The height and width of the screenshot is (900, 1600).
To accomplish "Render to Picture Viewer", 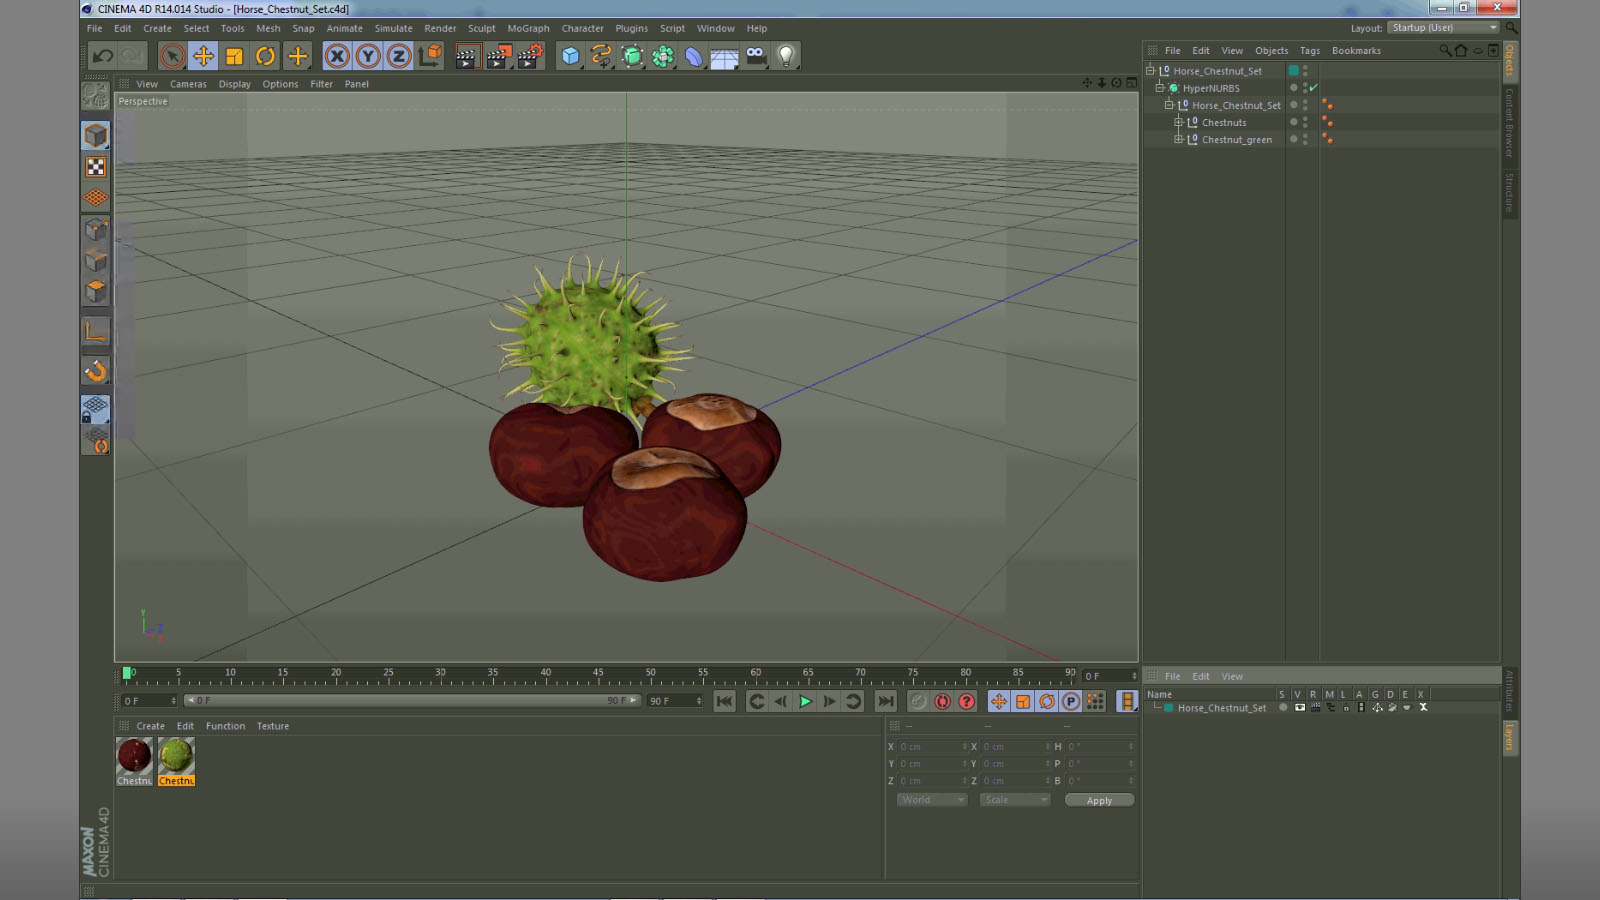I will tap(498, 56).
